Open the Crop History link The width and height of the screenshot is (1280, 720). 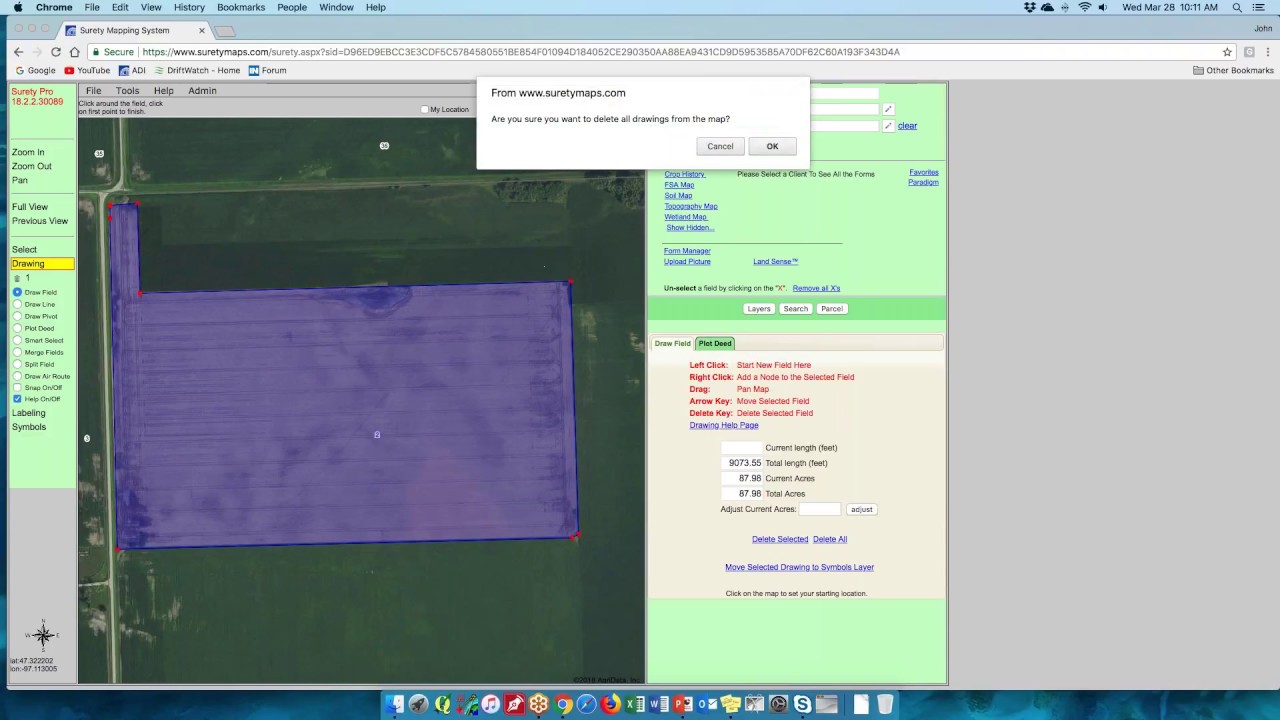pyautogui.click(x=684, y=174)
